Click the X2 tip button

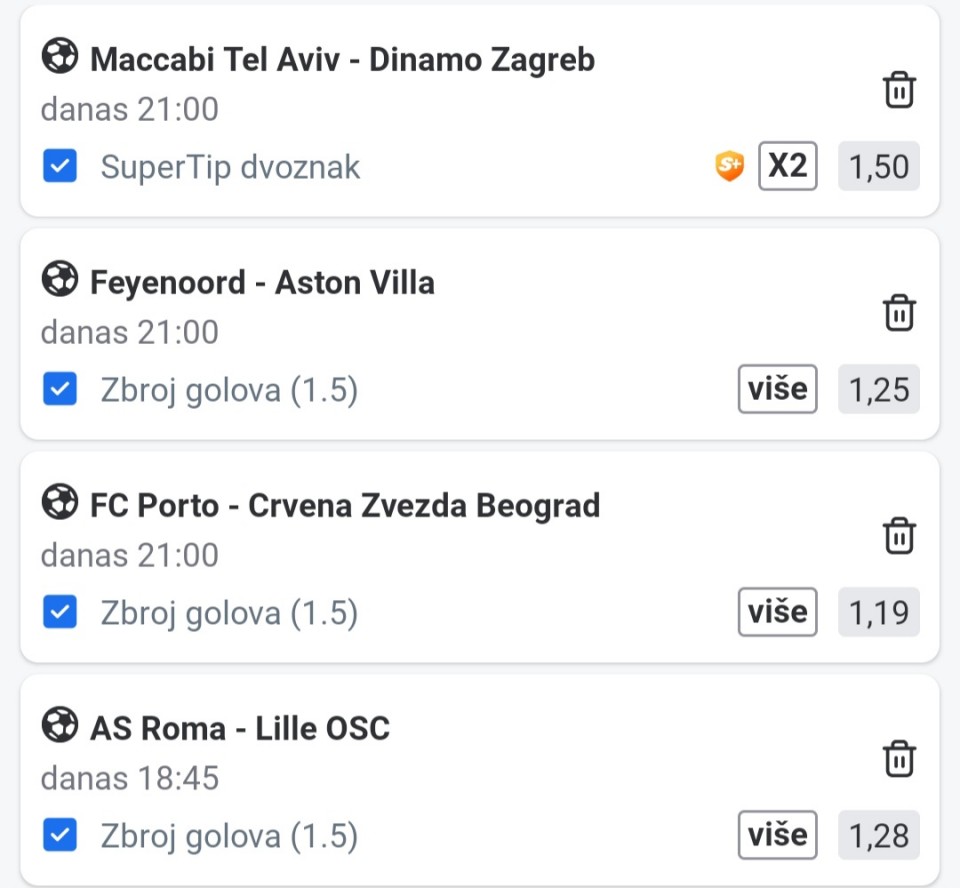pos(787,166)
